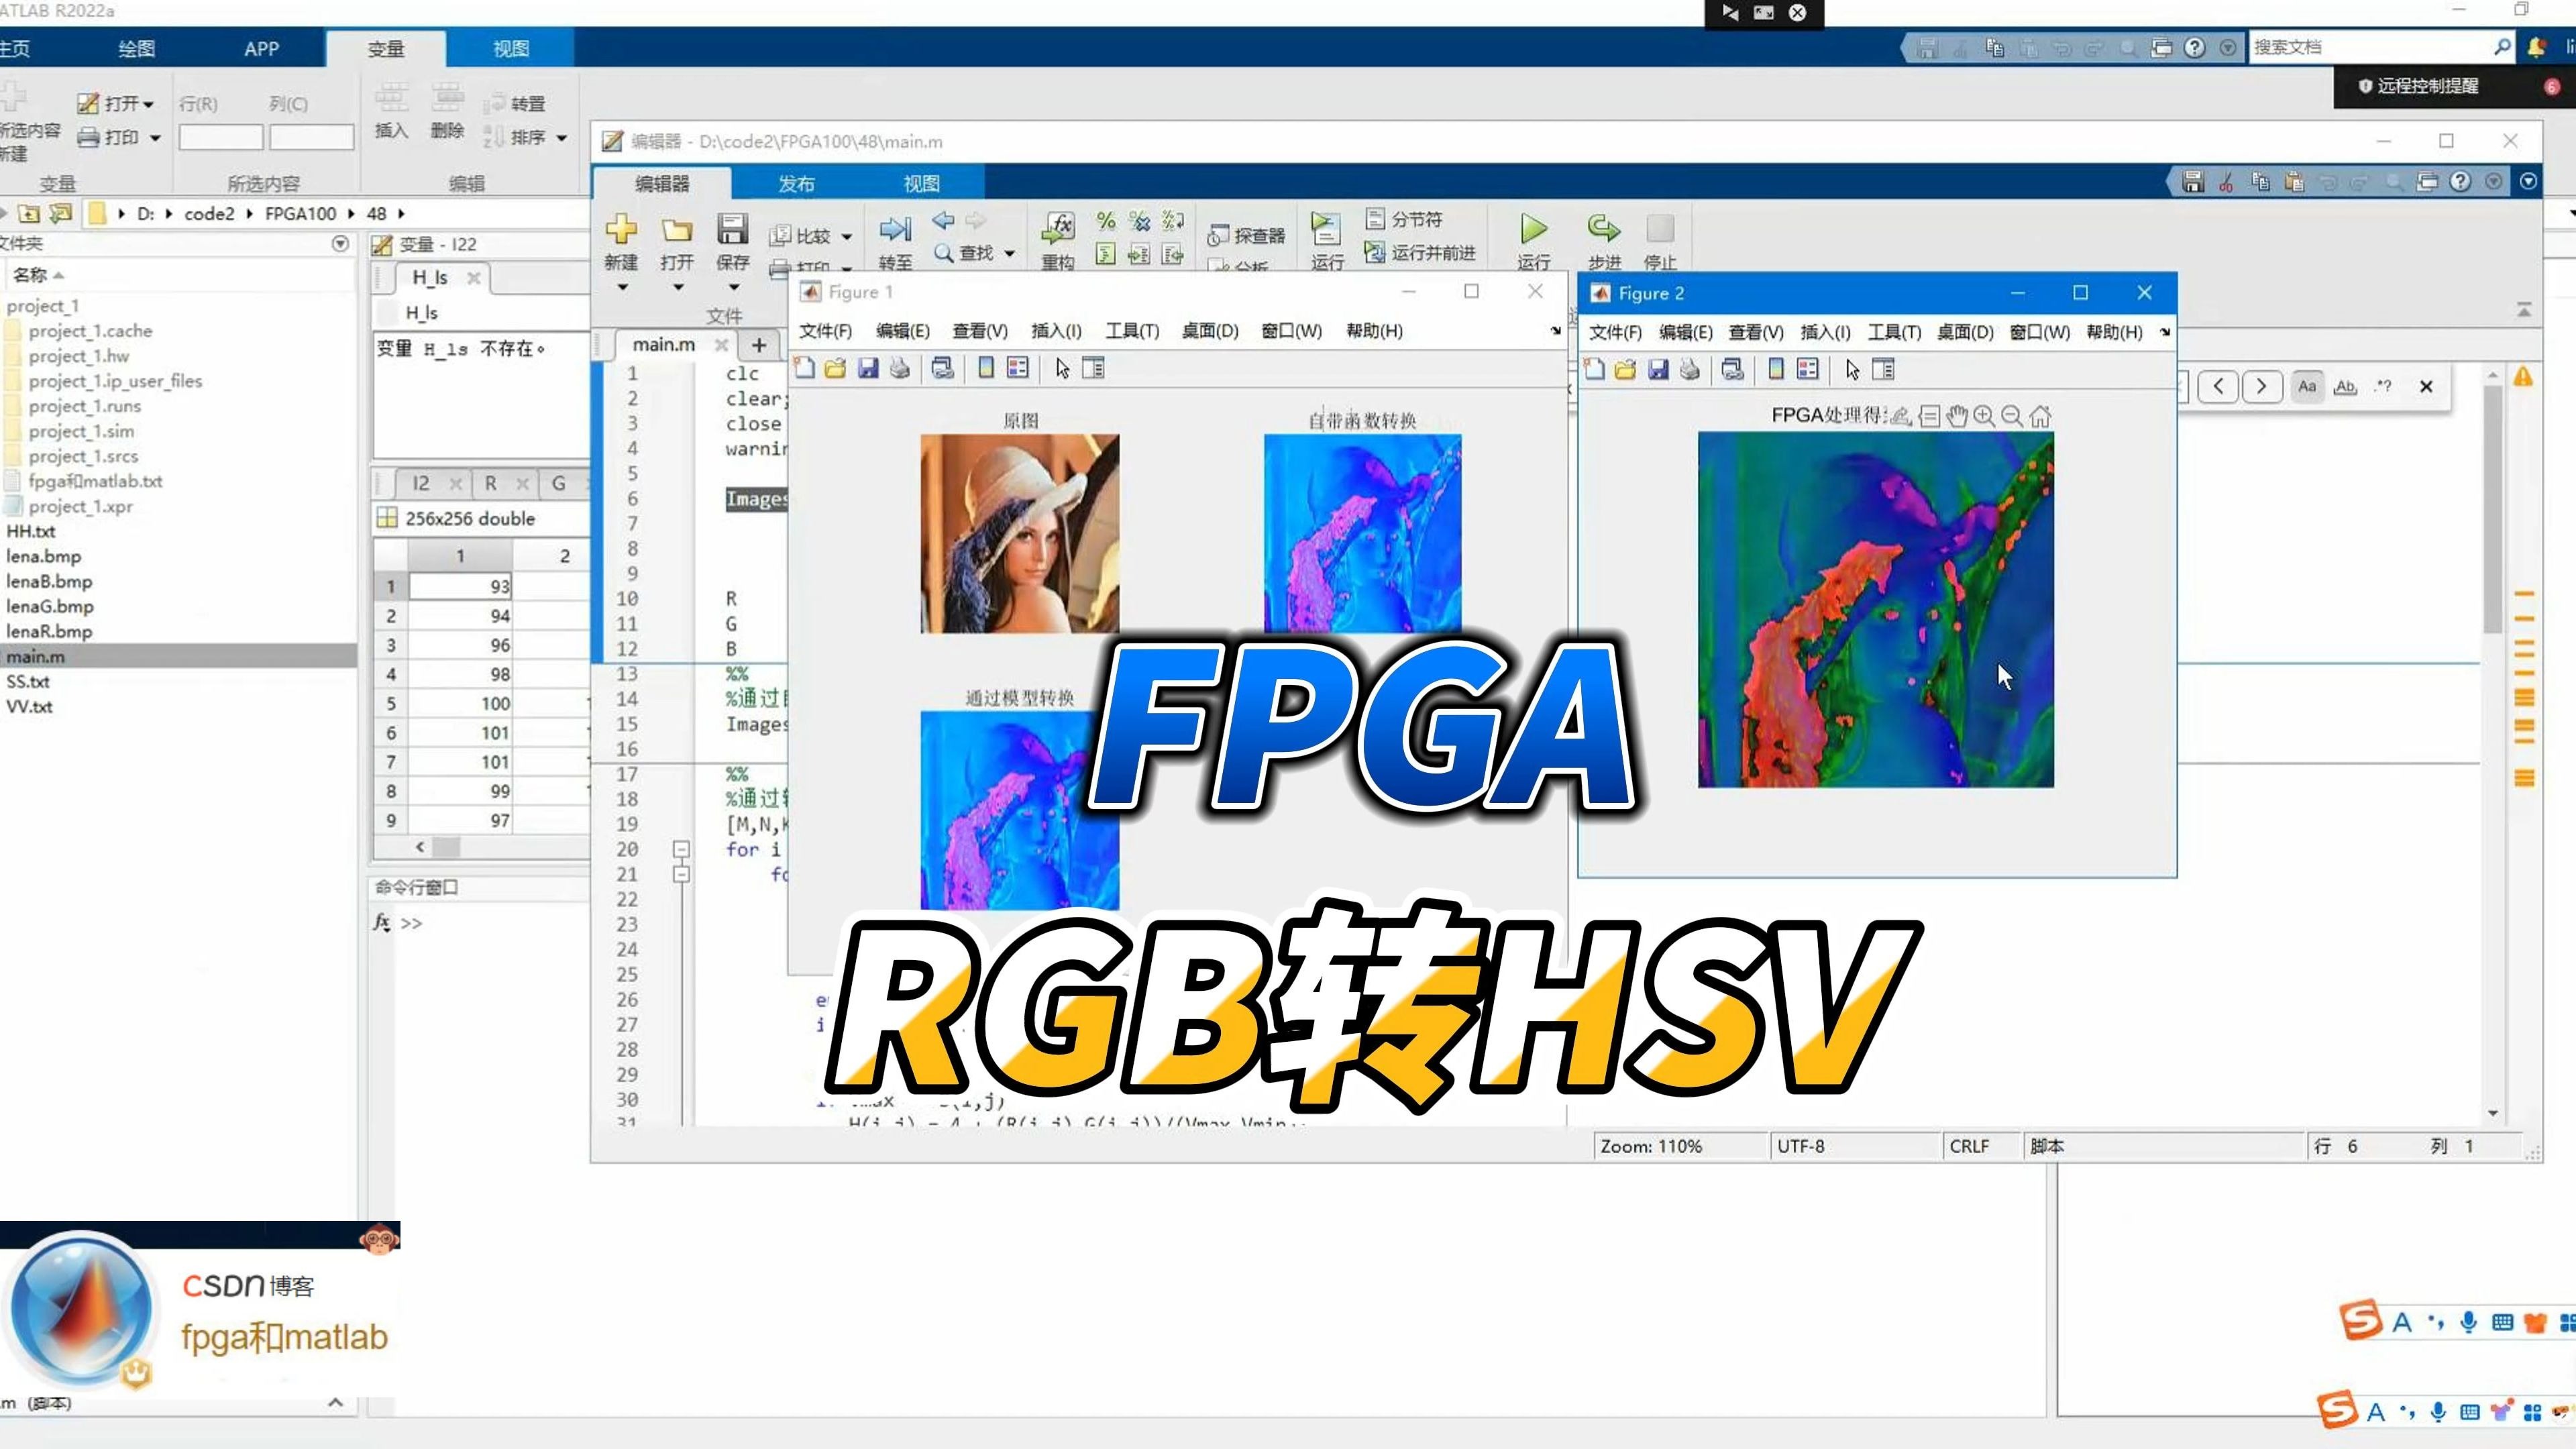Image resolution: width=2576 pixels, height=1449 pixels.
Task: Click the restore view home icon in Figure 2
Action: click(2040, 416)
